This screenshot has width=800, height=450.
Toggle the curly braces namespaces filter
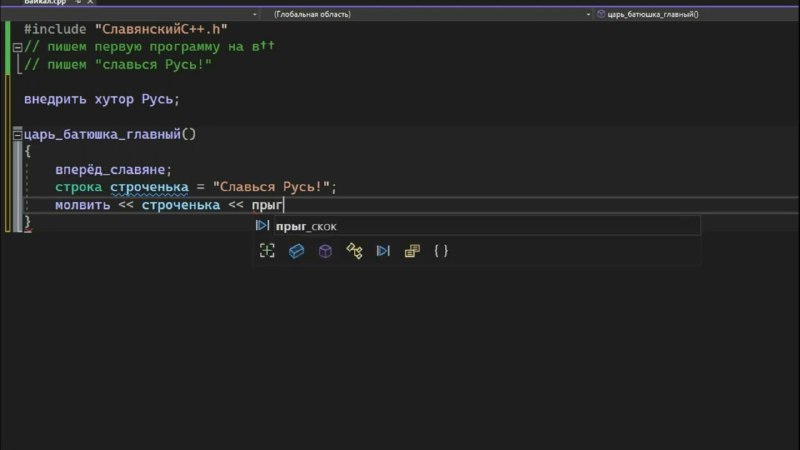pos(441,251)
